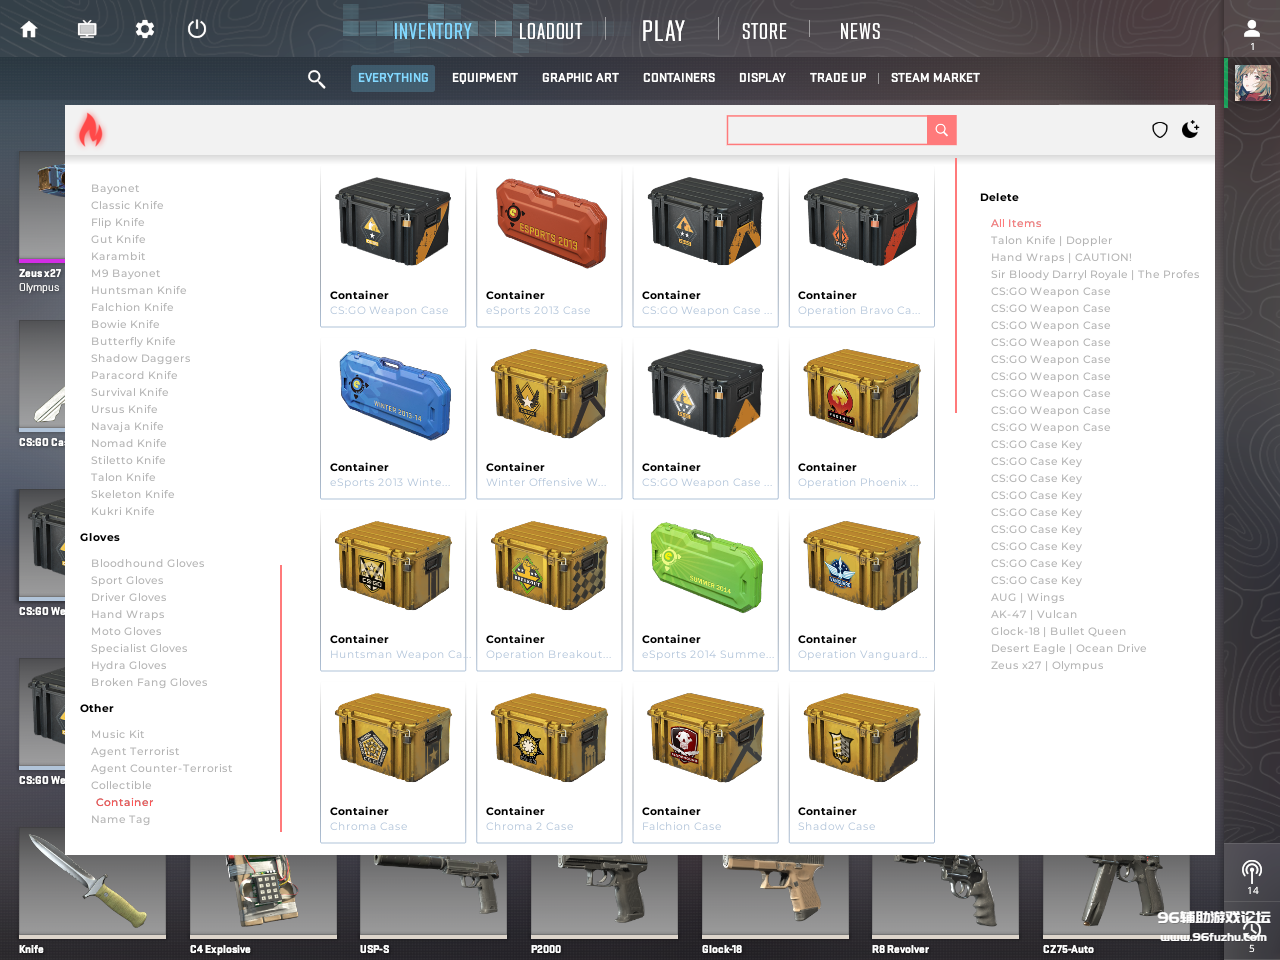The width and height of the screenshot is (1280, 960).
Task: Click the red flame logo
Action: (91, 130)
